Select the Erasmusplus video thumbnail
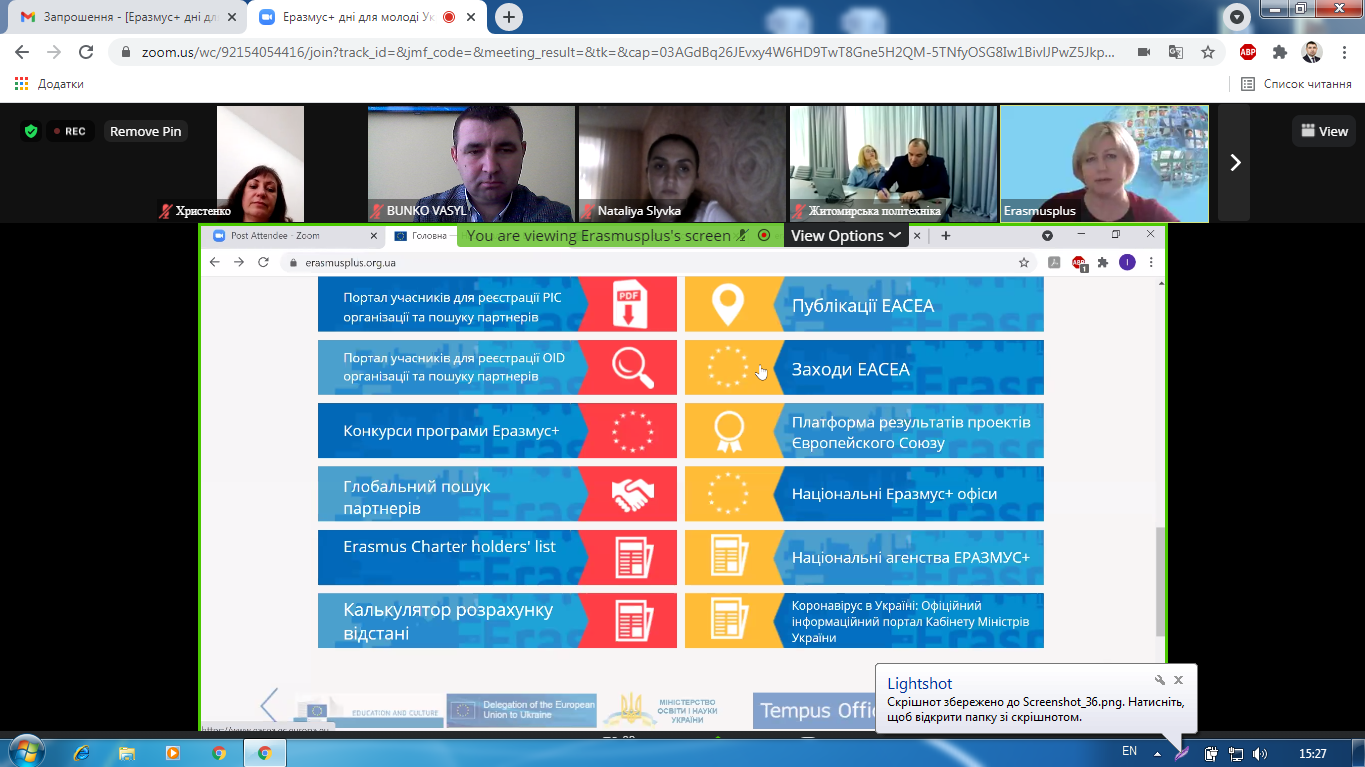 tap(1105, 163)
